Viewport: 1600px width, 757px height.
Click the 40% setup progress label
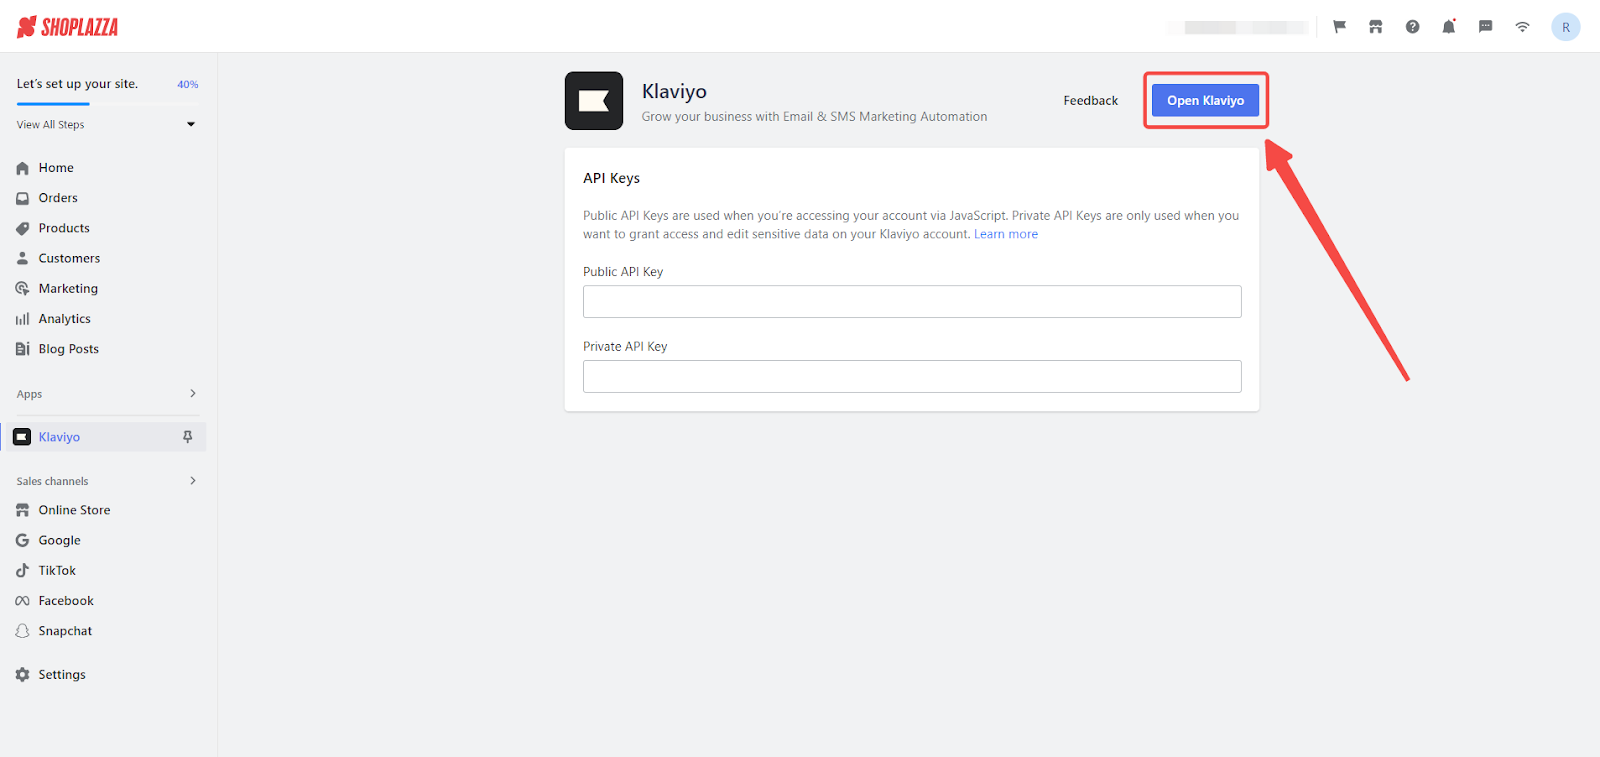pyautogui.click(x=188, y=85)
